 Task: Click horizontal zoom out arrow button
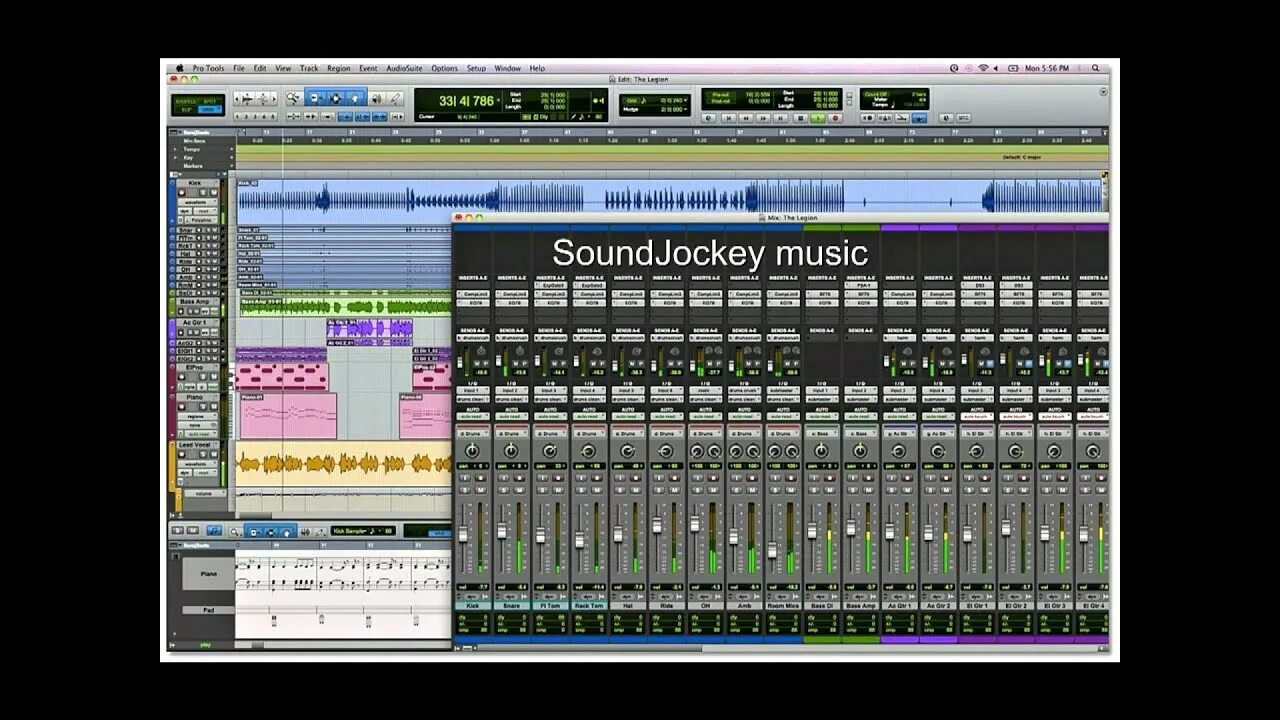tap(237, 99)
